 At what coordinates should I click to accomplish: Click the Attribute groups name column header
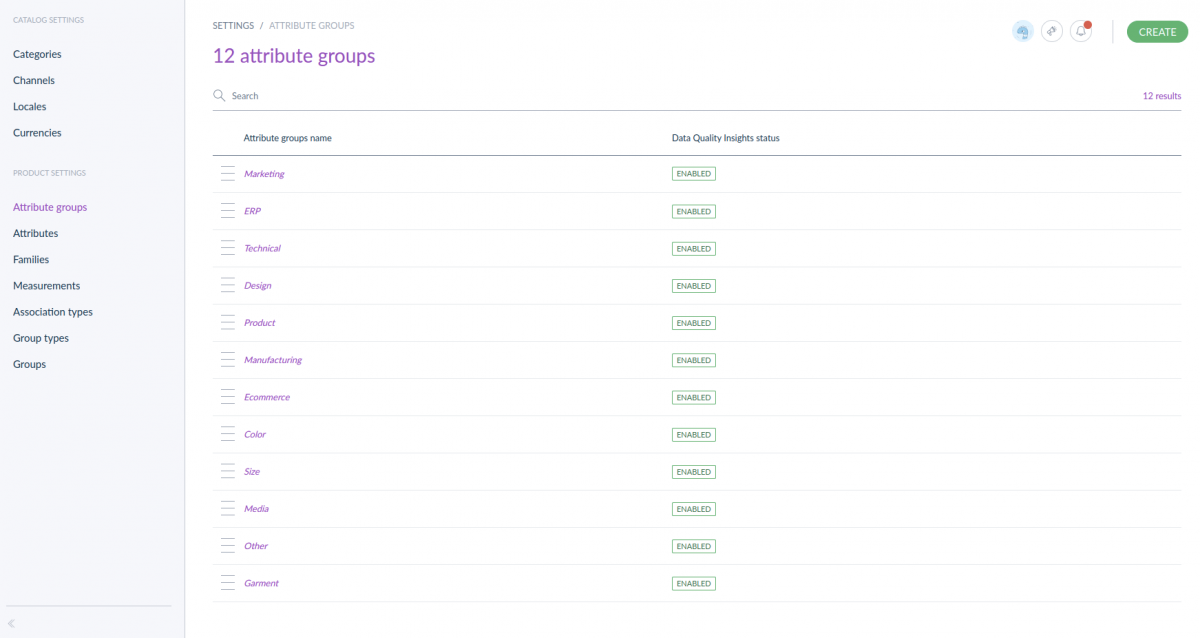pyautogui.click(x=288, y=138)
